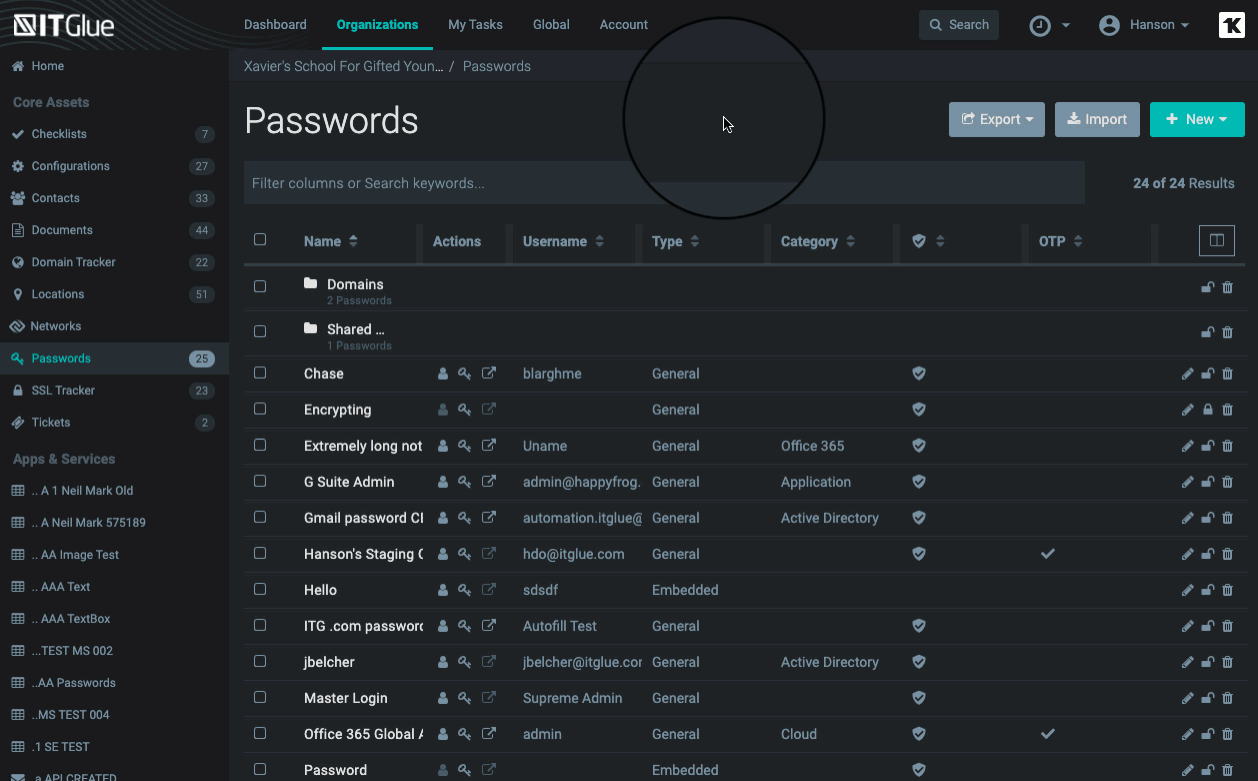Click the lock icon on Encrypting row
This screenshot has height=781, width=1258.
click(x=1208, y=410)
